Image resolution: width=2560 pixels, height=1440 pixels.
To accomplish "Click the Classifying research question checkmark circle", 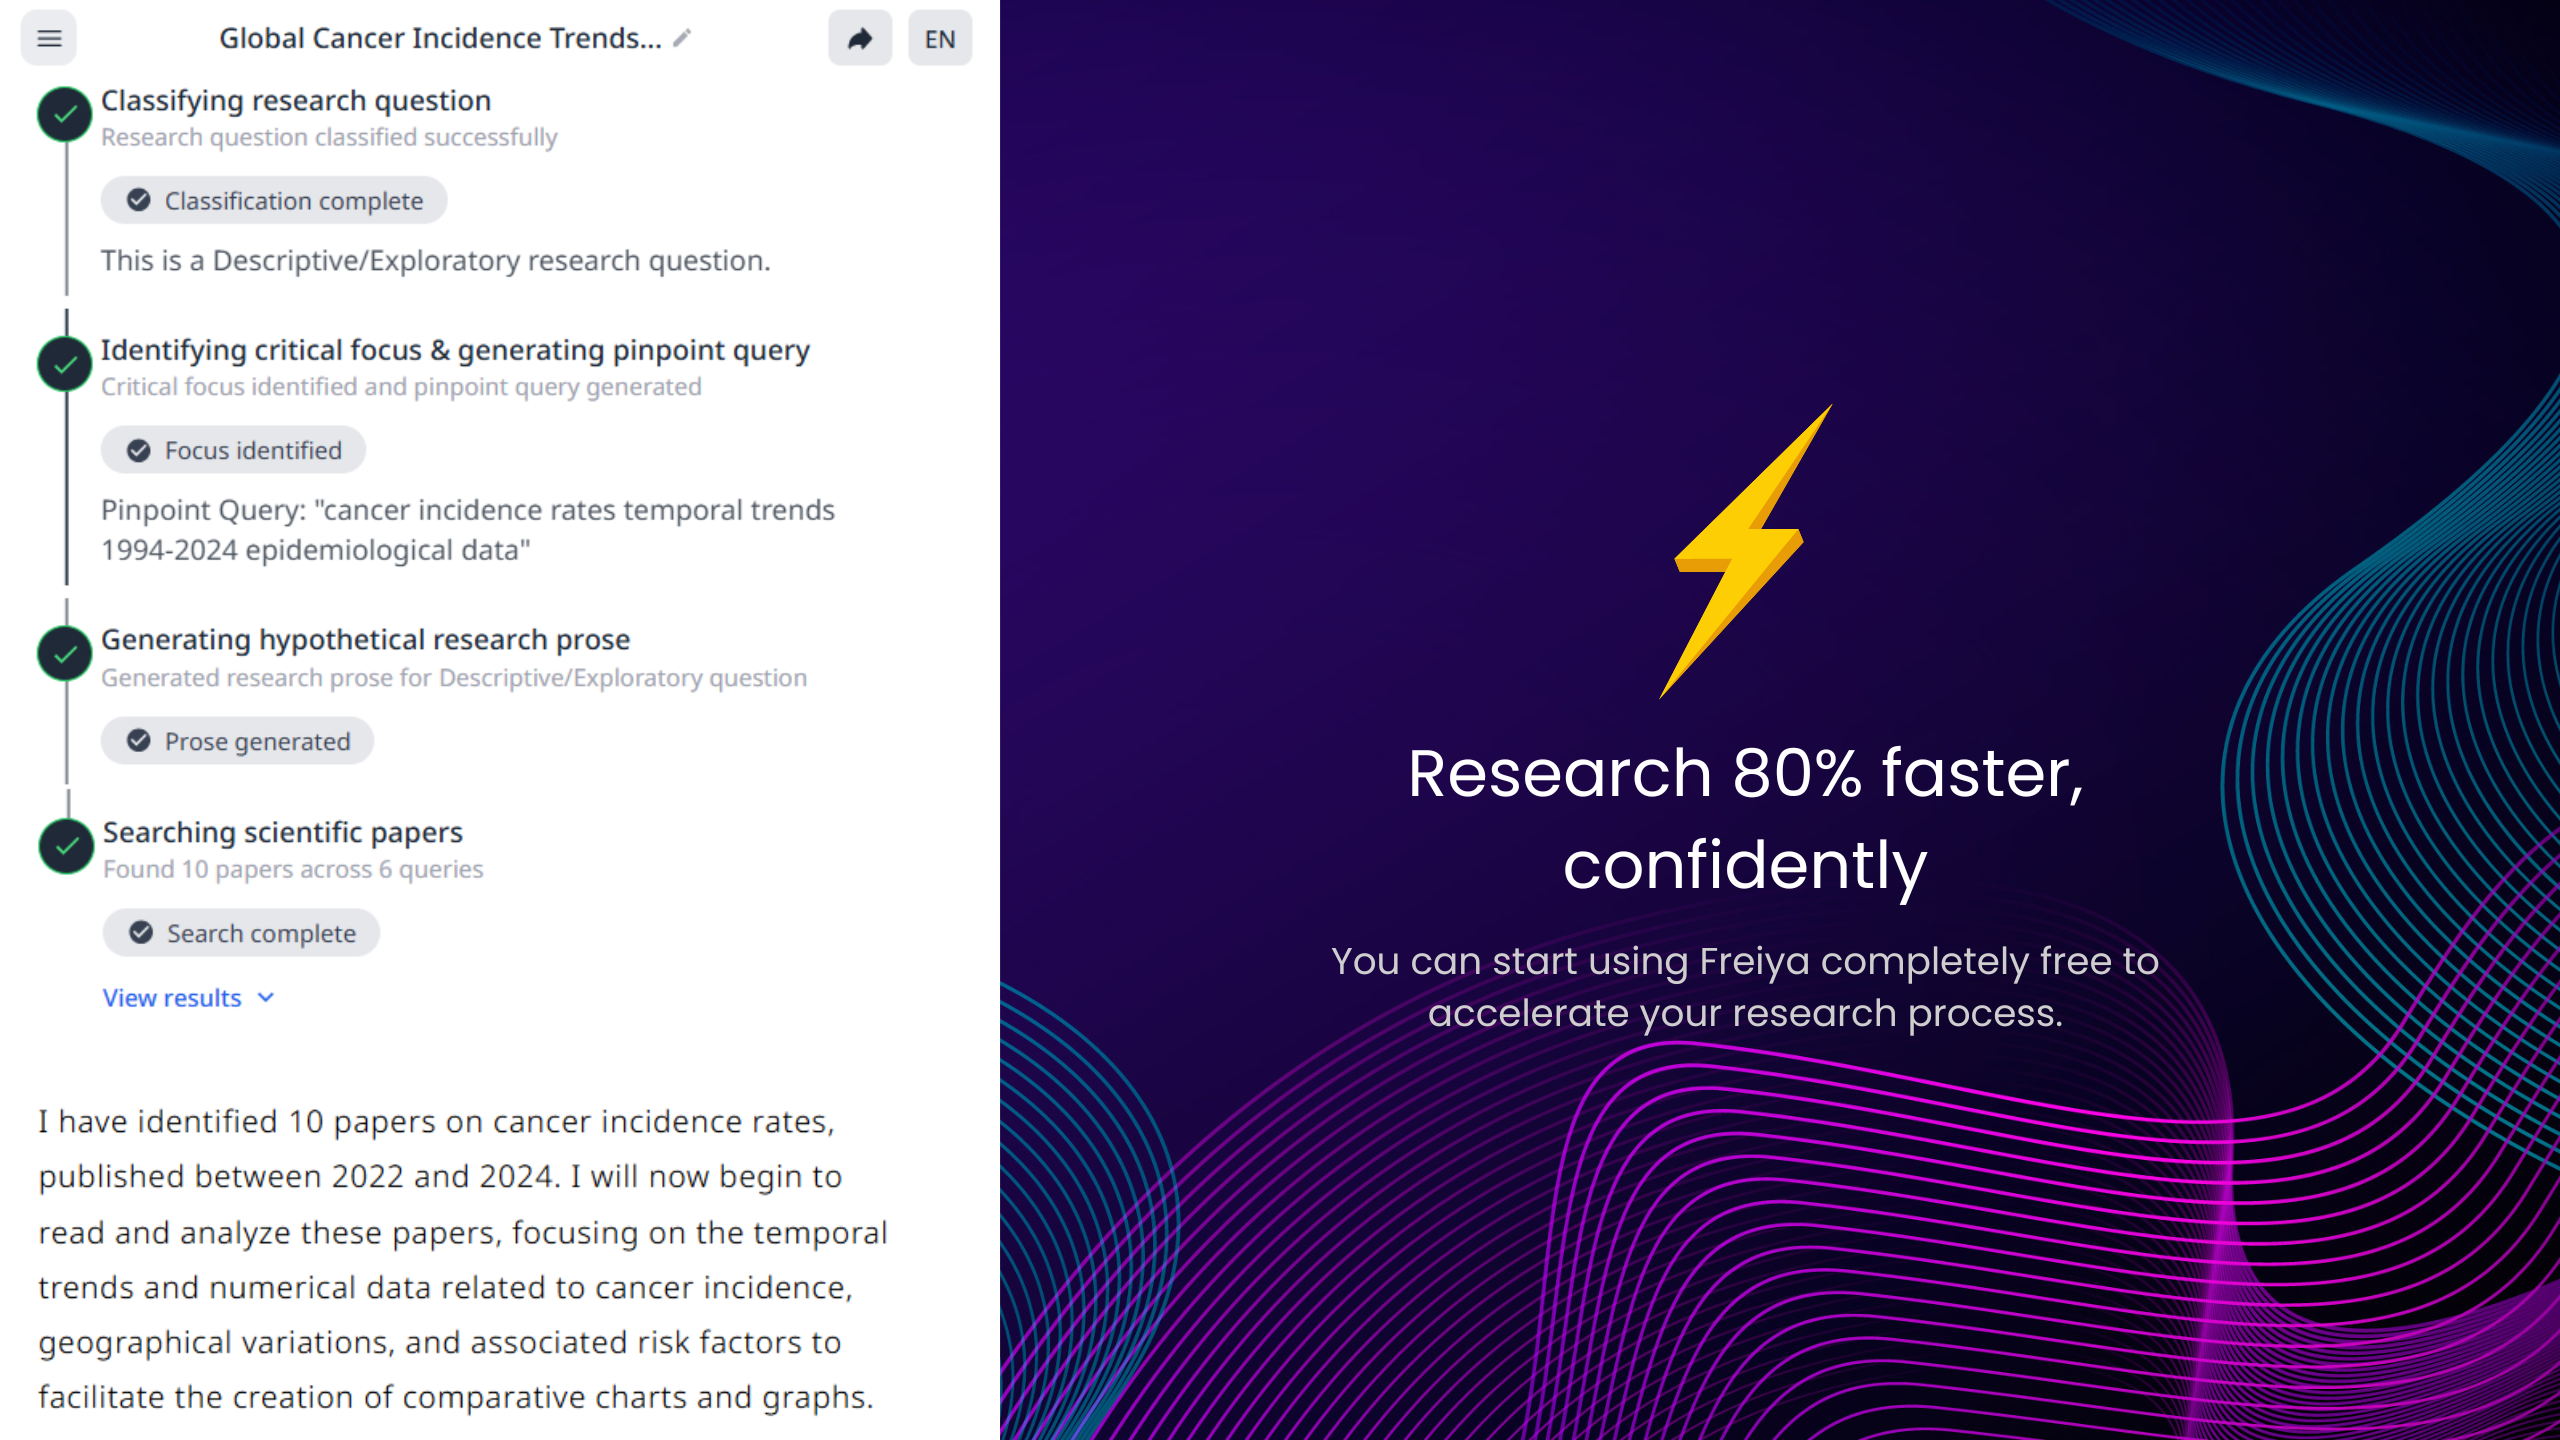I will [65, 115].
